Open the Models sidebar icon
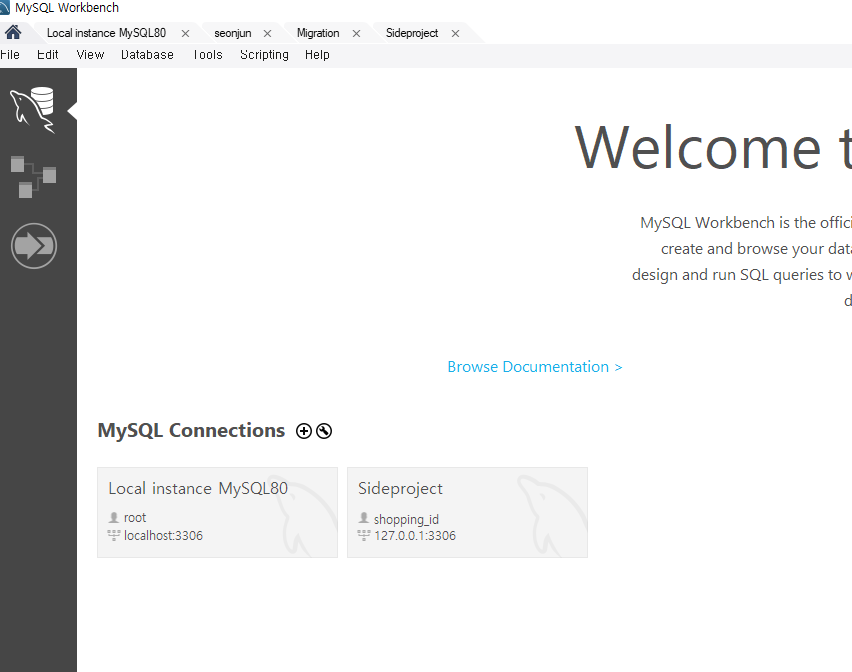852x672 pixels. click(x=33, y=177)
